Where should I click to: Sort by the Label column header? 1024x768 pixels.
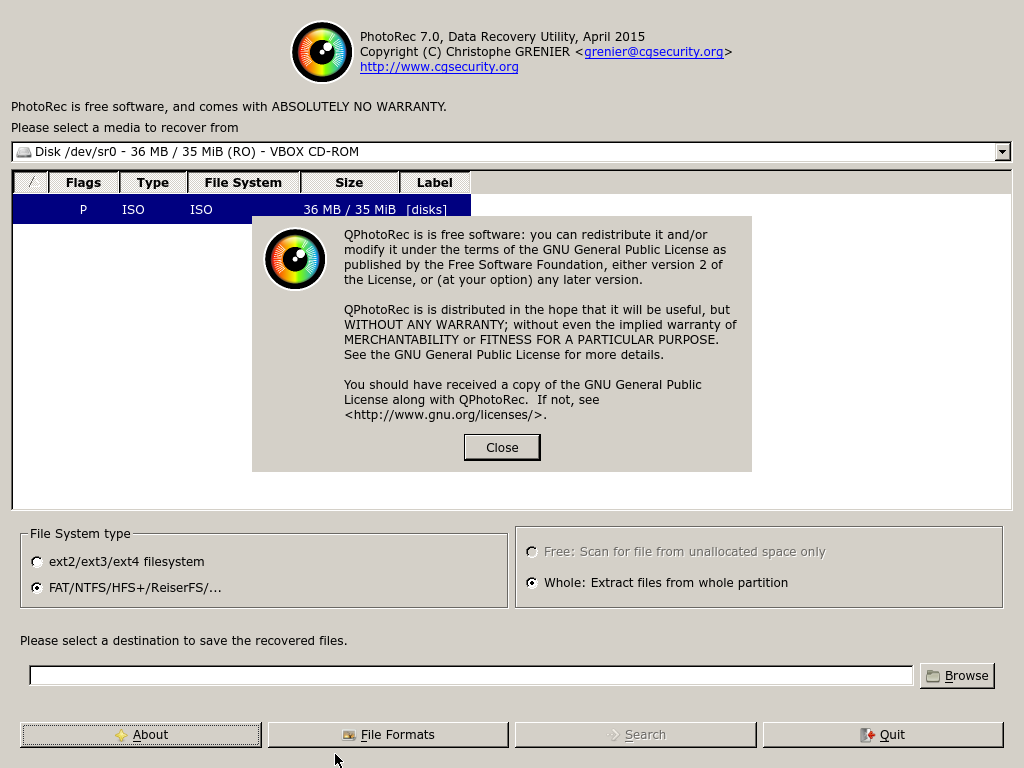(x=435, y=183)
